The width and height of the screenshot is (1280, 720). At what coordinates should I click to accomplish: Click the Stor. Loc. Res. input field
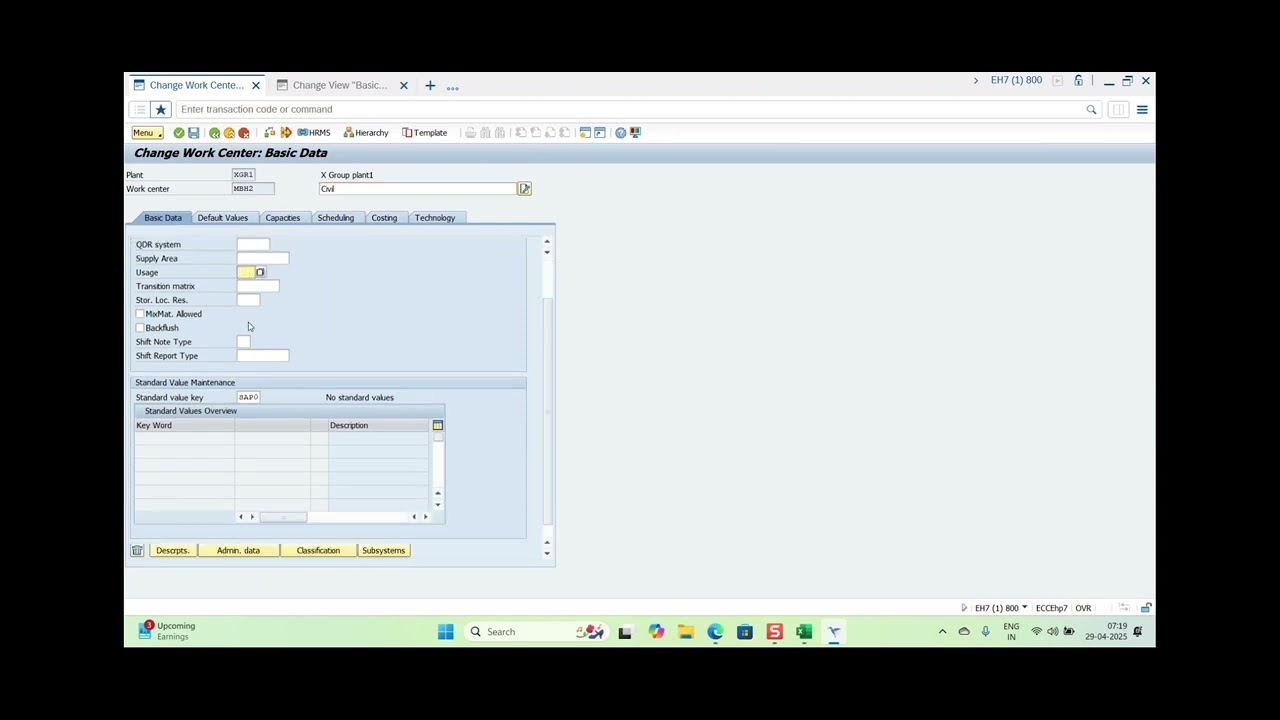tap(248, 301)
